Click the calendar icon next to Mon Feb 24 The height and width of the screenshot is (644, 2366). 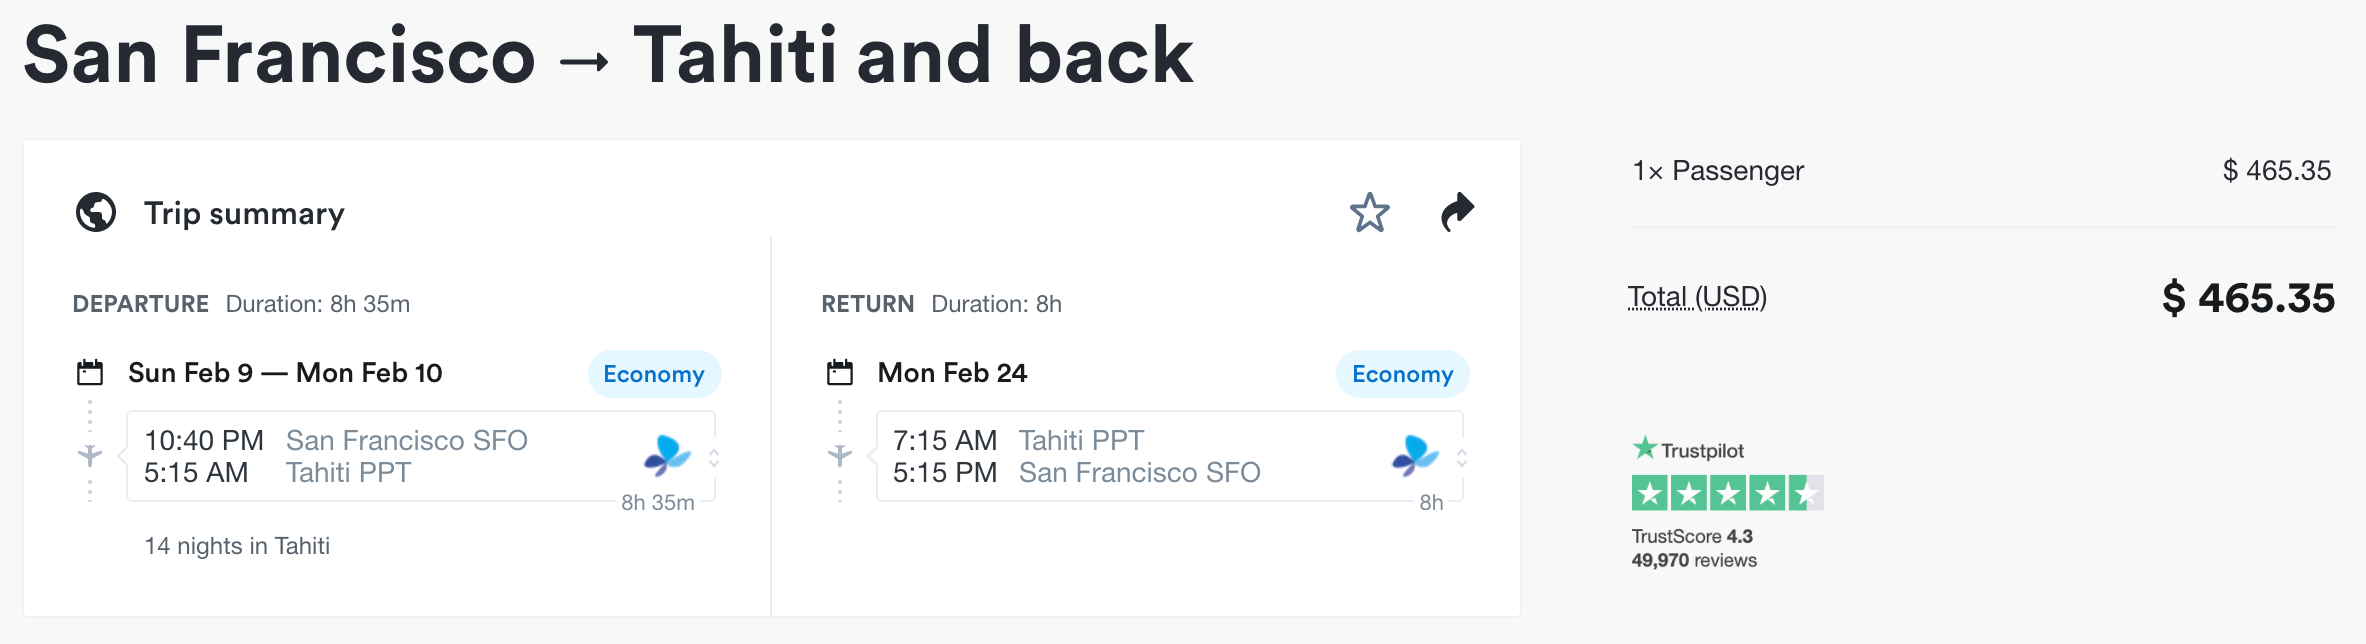[x=840, y=373]
